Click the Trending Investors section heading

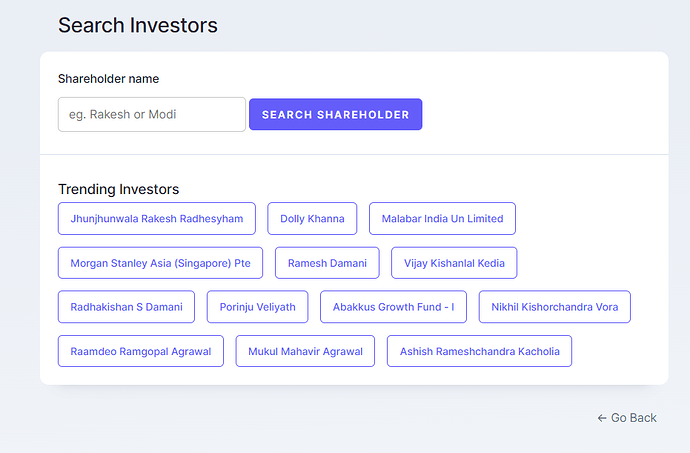click(x=118, y=189)
